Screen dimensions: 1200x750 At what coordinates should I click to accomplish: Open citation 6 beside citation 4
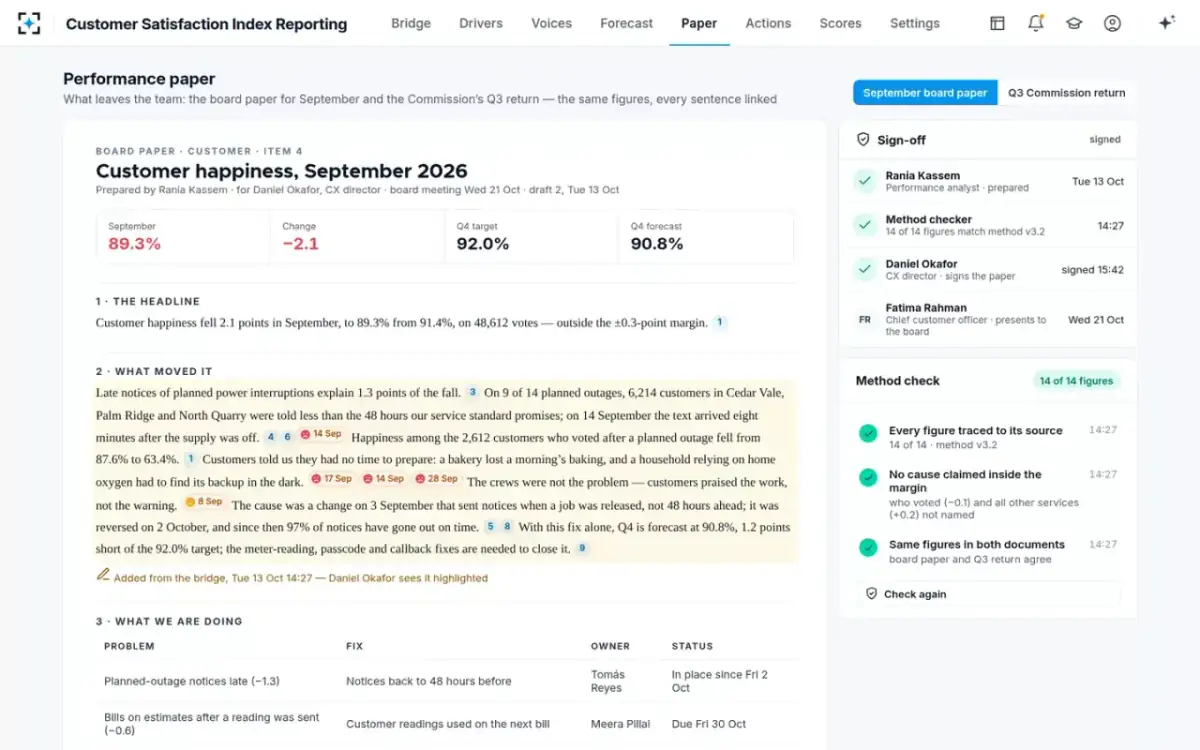coord(288,437)
